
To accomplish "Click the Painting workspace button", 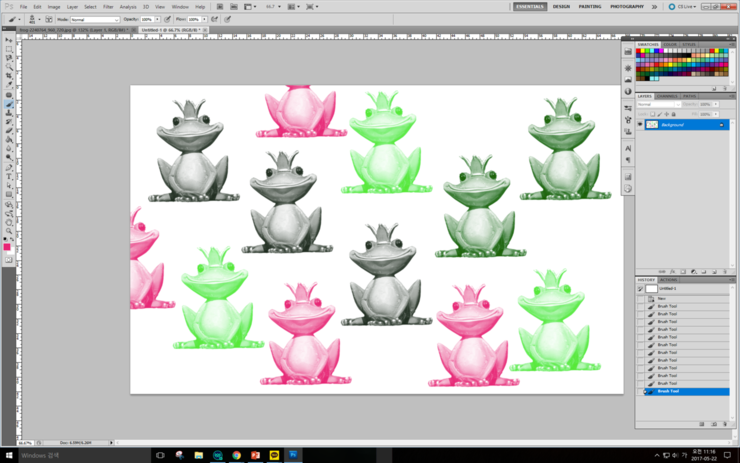I will pos(590,6).
